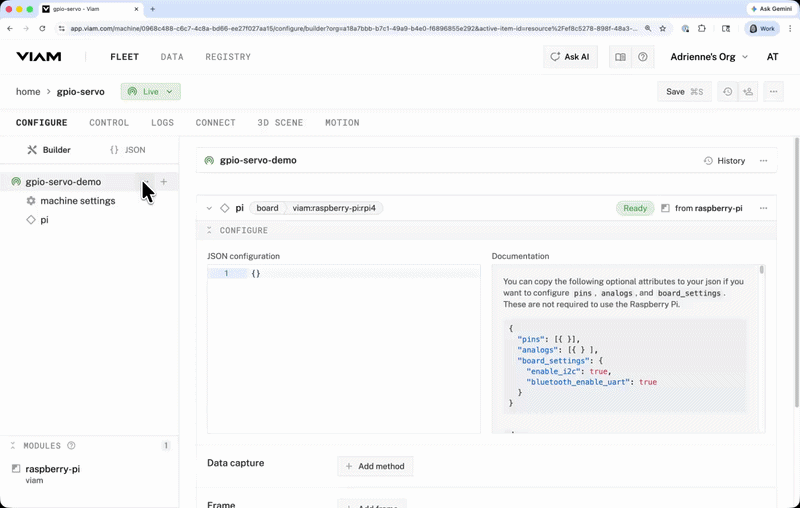Click the MODULES help icon

(71, 446)
